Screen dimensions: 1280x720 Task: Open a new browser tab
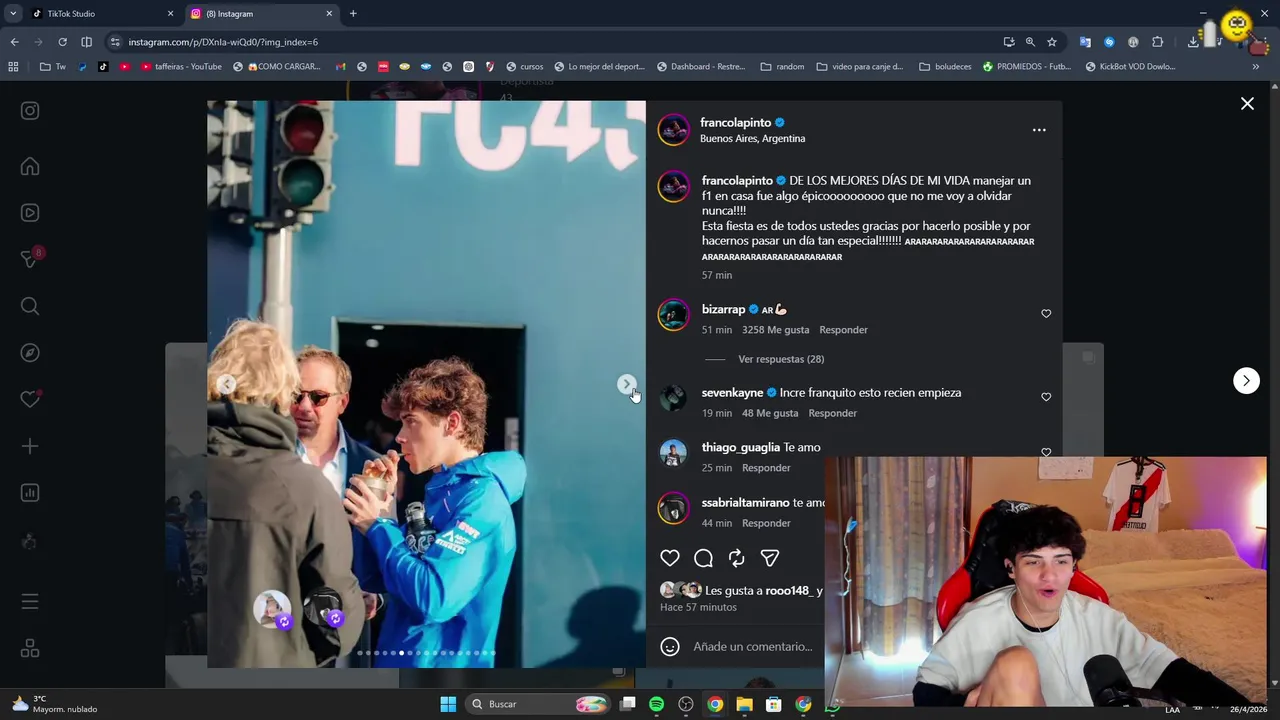[x=353, y=14]
